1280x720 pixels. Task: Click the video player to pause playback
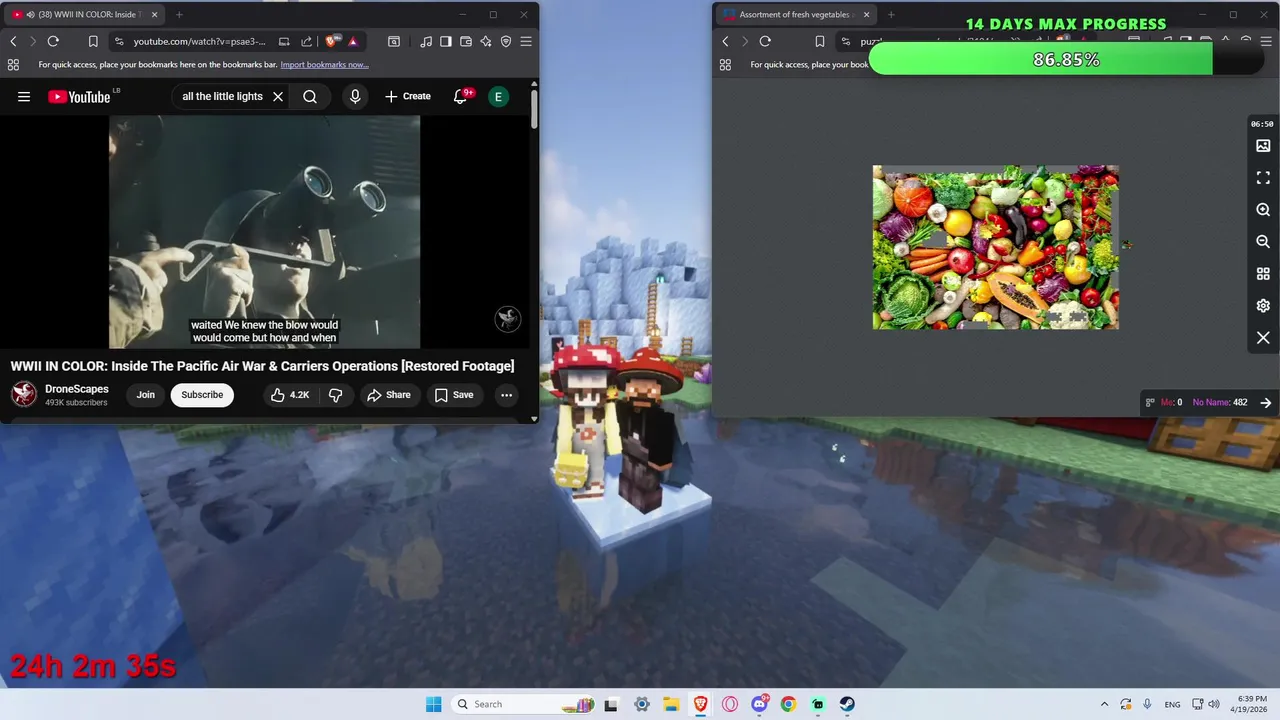coord(264,232)
